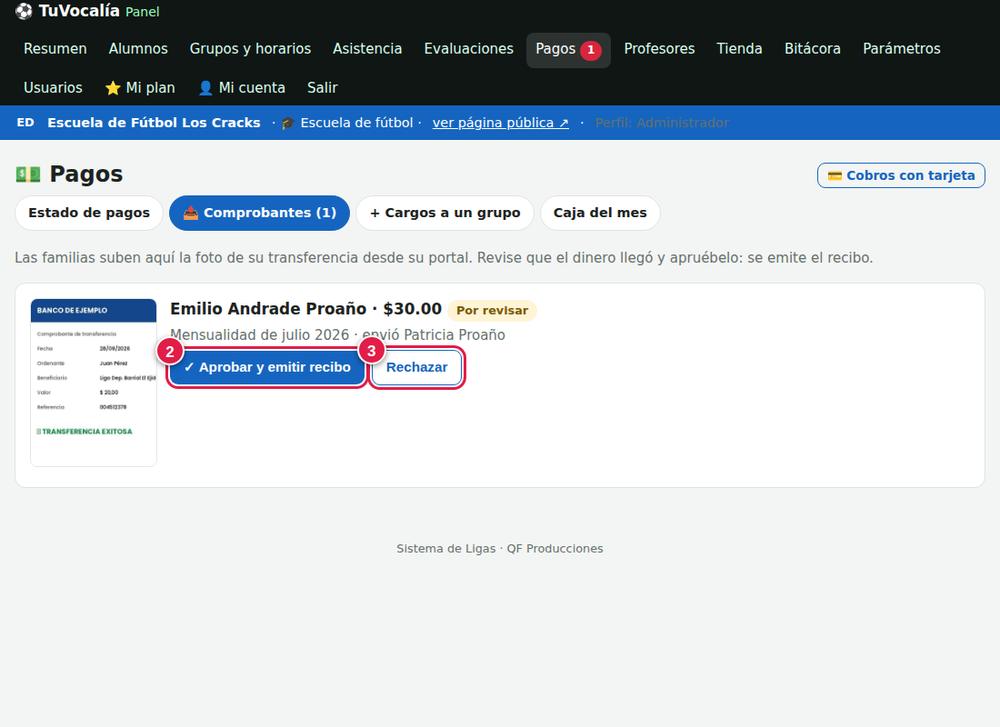
Task: Open Grupos y horarios
Action: click(250, 49)
